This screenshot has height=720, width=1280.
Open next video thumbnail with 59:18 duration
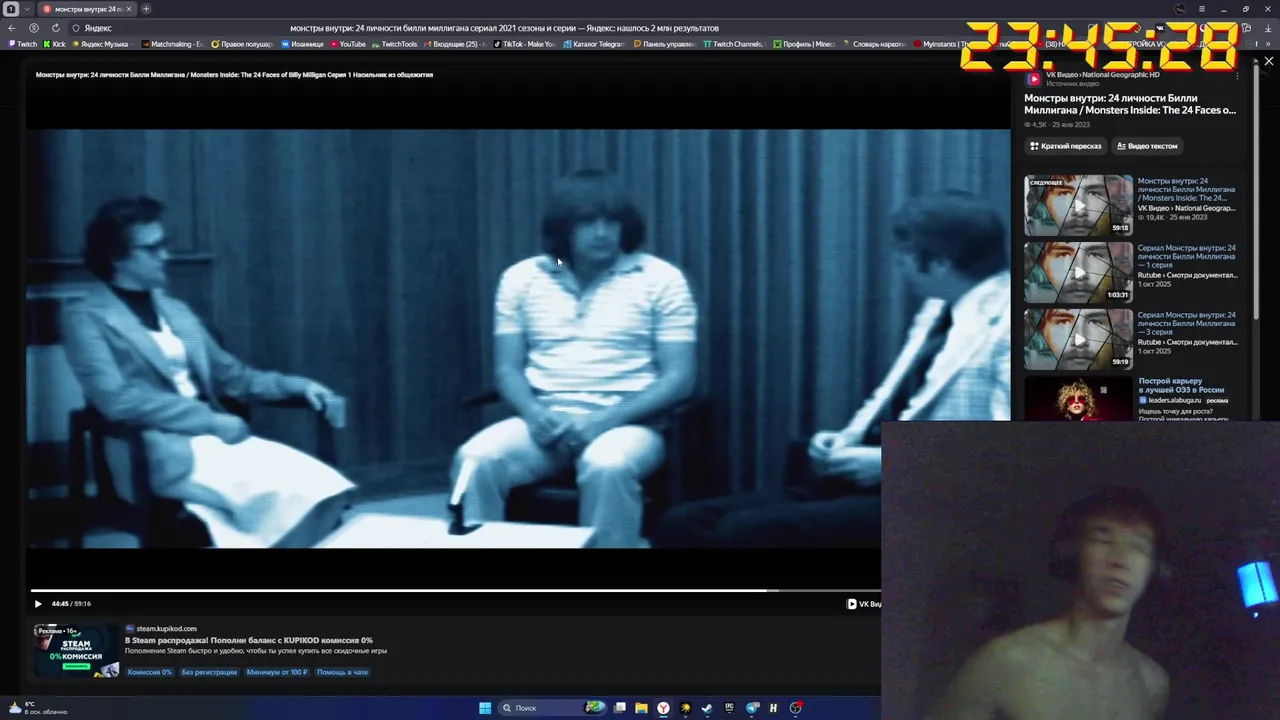[1078, 205]
